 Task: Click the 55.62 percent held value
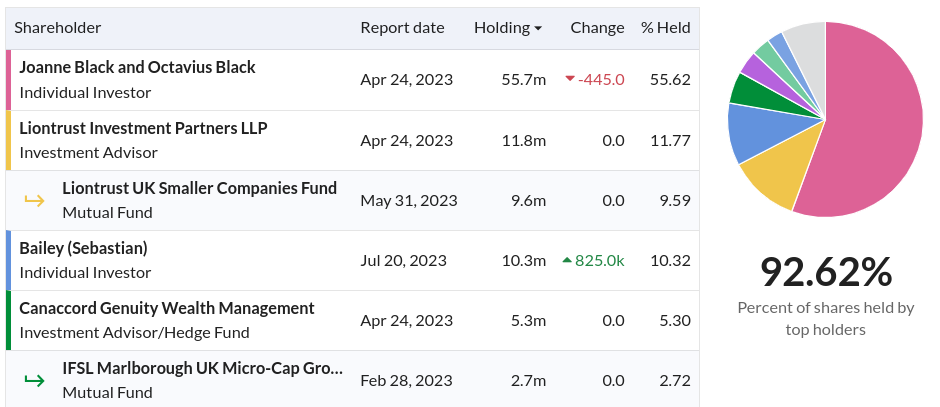click(670, 80)
